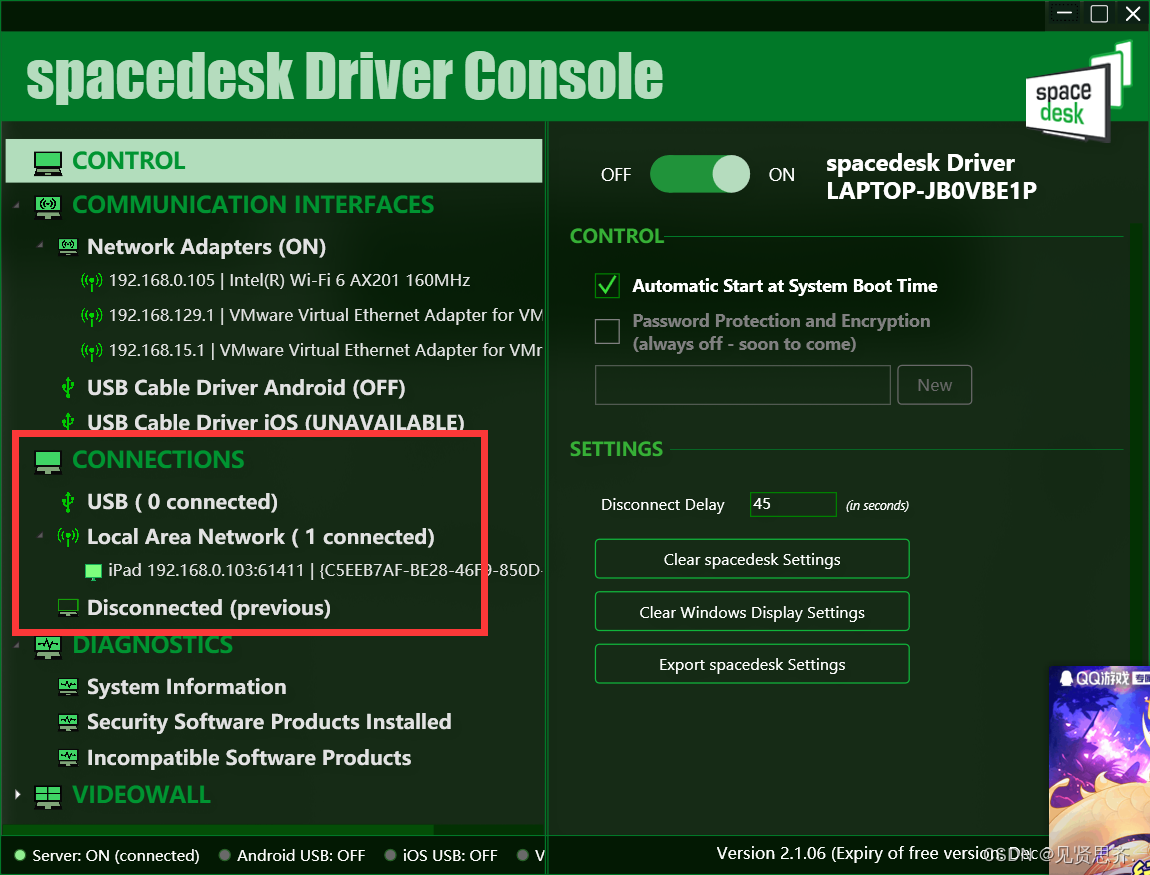The image size is (1150, 875).
Task: Toggle the spacedesk Driver OFF/ON switch
Action: (700, 175)
